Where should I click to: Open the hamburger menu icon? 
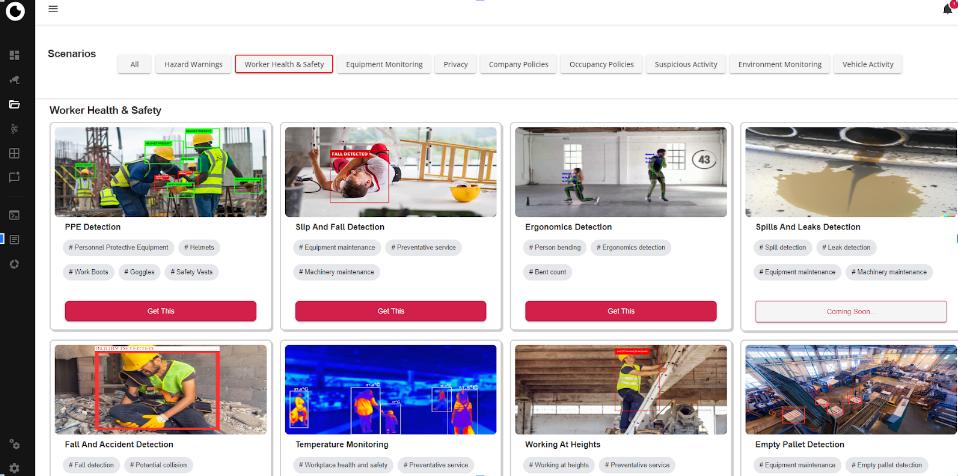click(53, 9)
